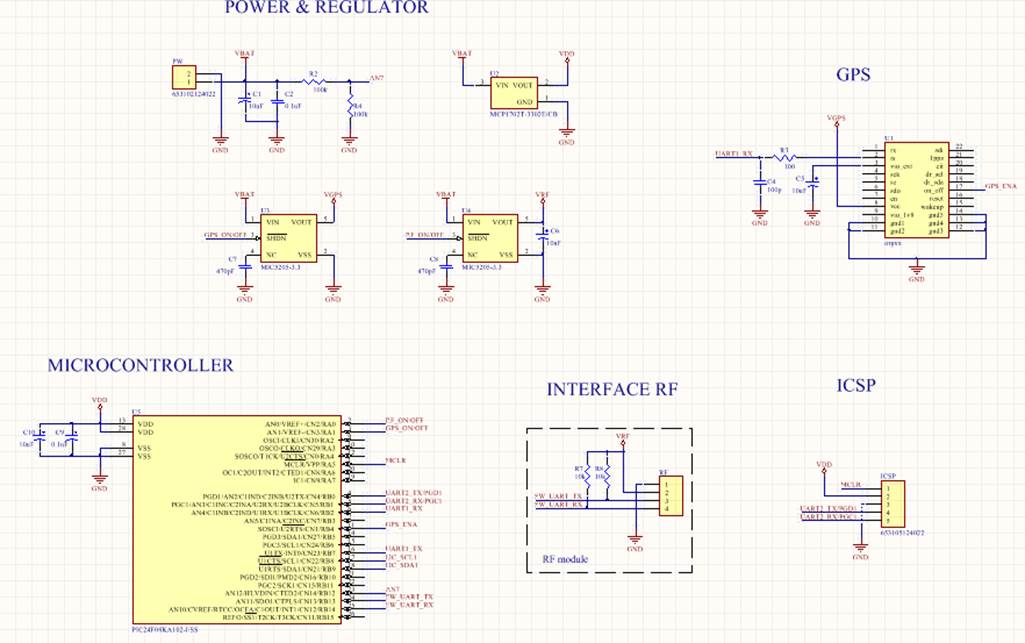The height and width of the screenshot is (643, 1025).
Task: Click the VGPS power port in GPS section
Action: point(837,120)
